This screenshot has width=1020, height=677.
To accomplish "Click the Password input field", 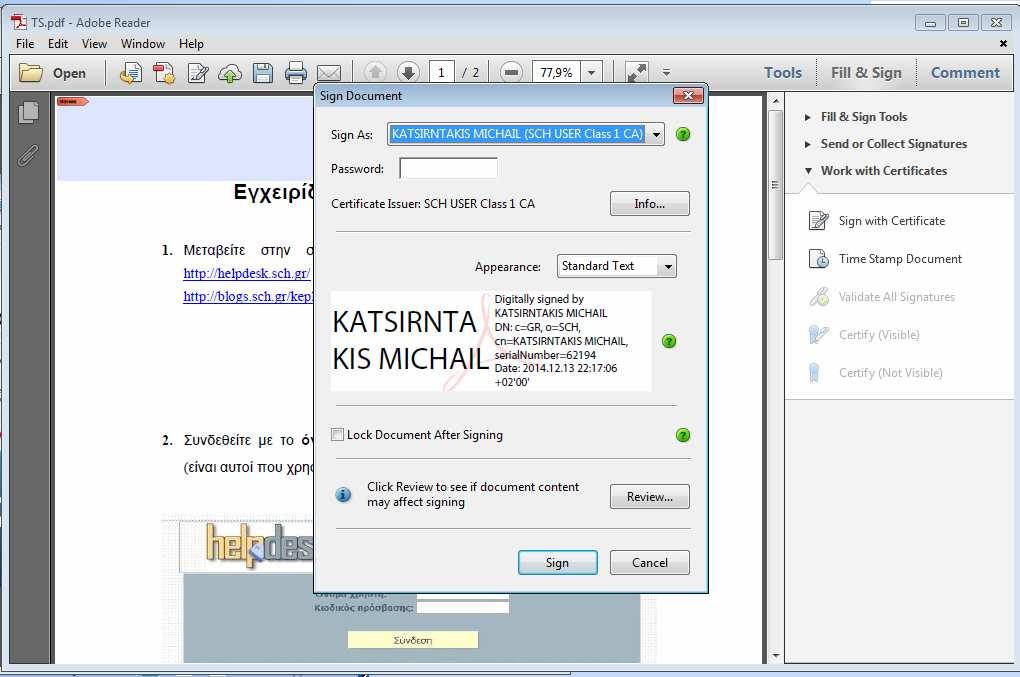I will 448,168.
